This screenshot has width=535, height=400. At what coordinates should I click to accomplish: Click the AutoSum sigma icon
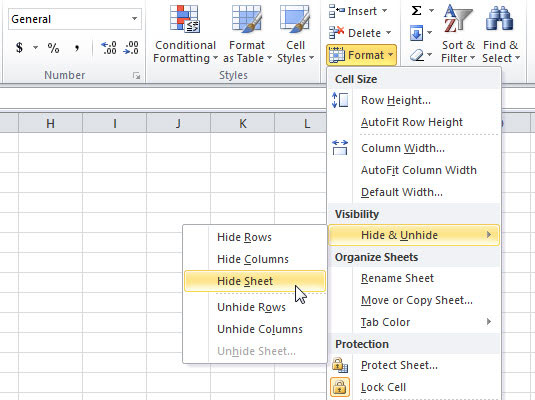[416, 11]
